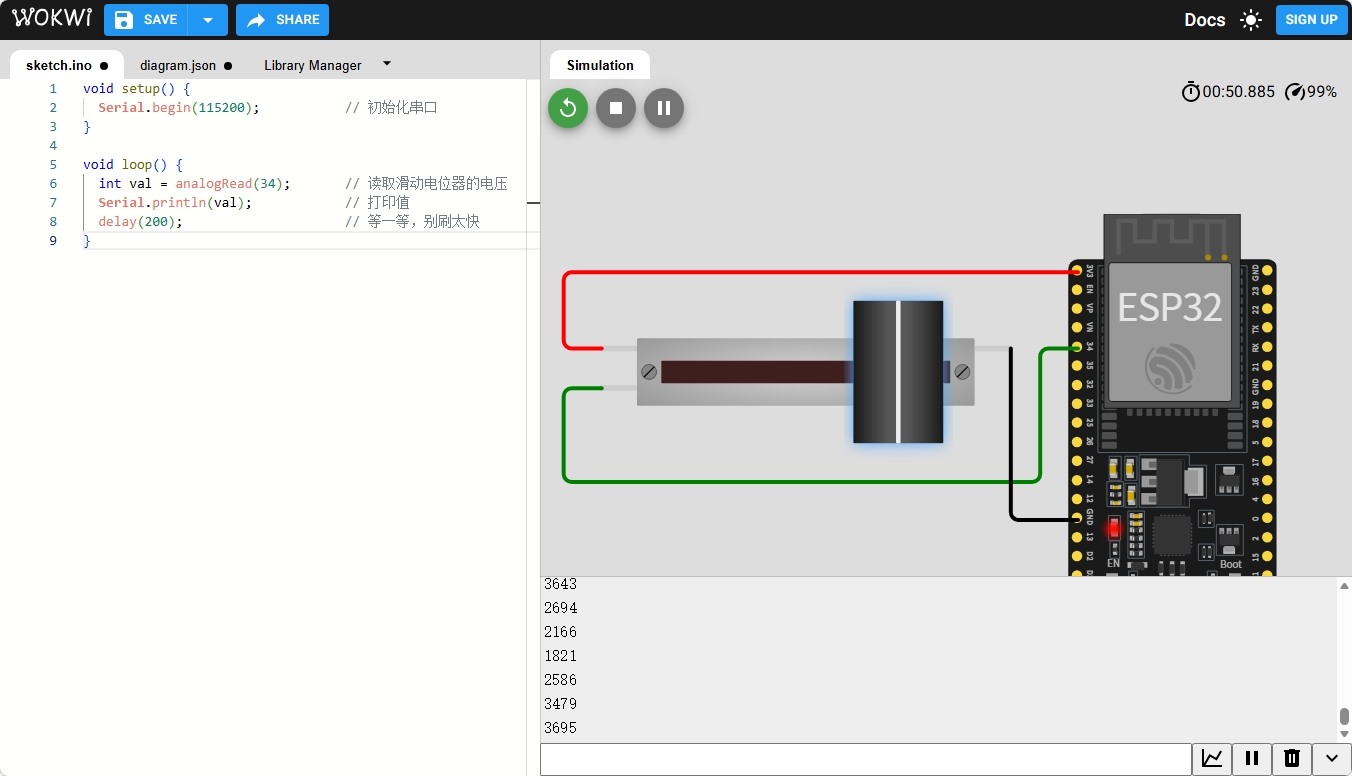Click 'Serial.begin(115200);' in the editor
Screen dimensions: 1352x776
click(x=179, y=108)
